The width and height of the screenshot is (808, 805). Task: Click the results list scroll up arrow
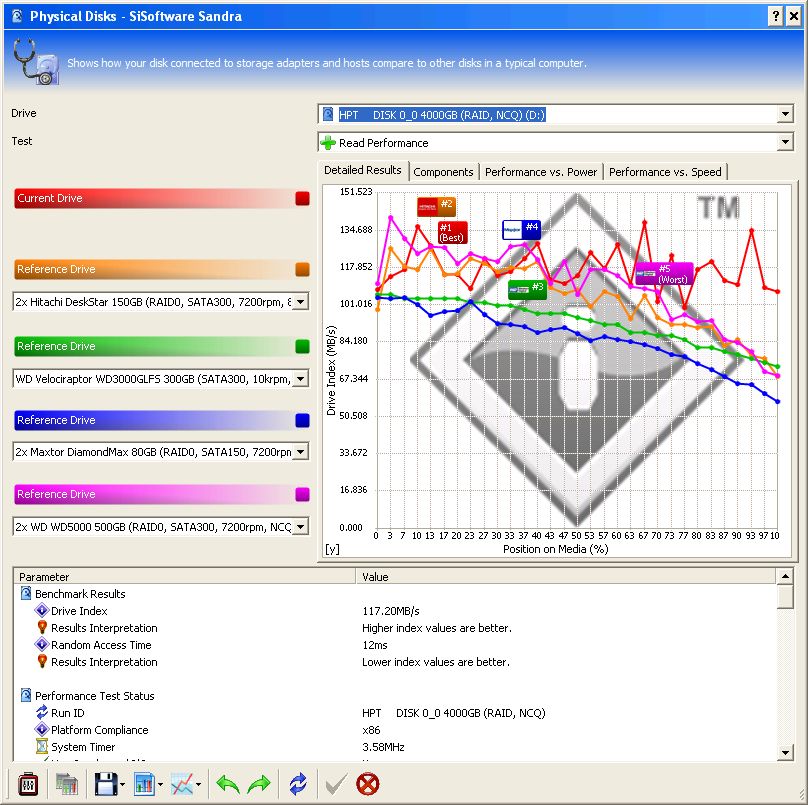click(785, 577)
